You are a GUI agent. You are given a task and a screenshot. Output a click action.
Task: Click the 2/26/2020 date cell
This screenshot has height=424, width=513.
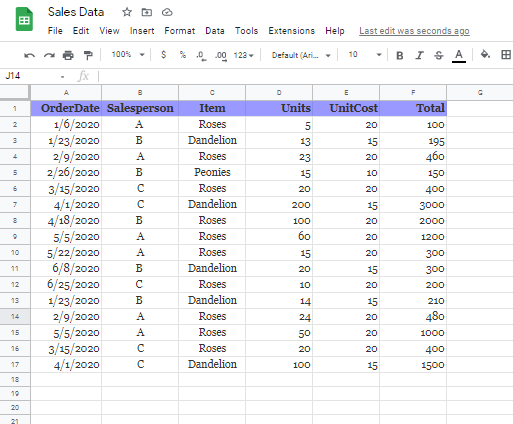[x=66, y=172]
